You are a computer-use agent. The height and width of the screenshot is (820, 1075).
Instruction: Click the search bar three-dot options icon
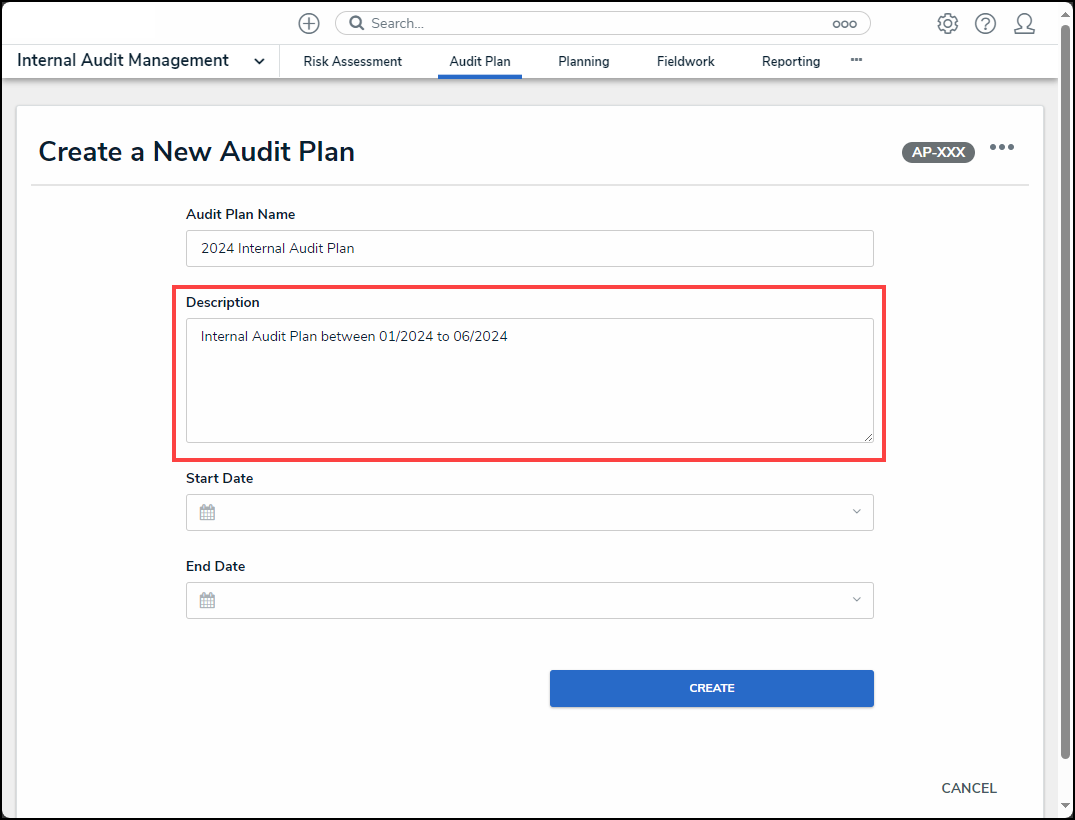click(844, 24)
